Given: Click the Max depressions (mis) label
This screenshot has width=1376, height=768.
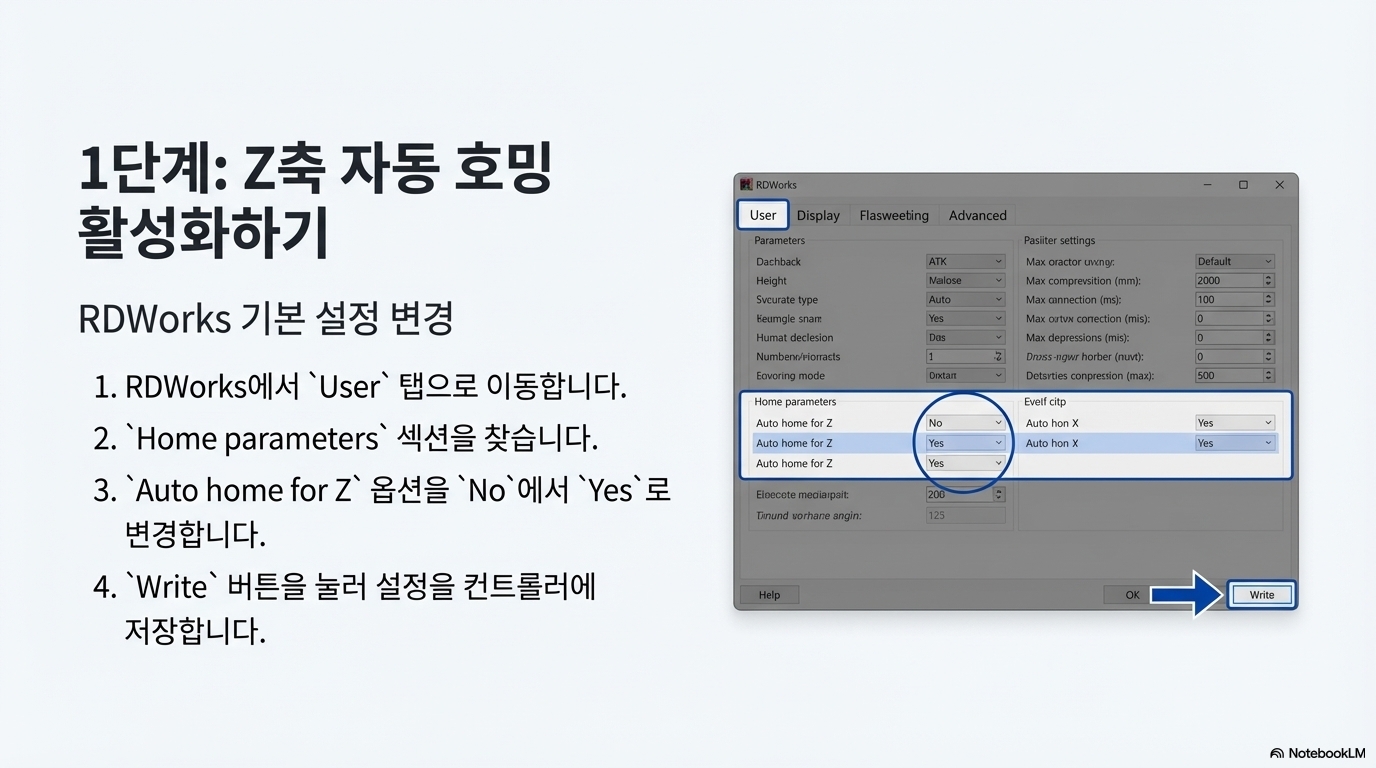Looking at the screenshot, I should point(1077,337).
